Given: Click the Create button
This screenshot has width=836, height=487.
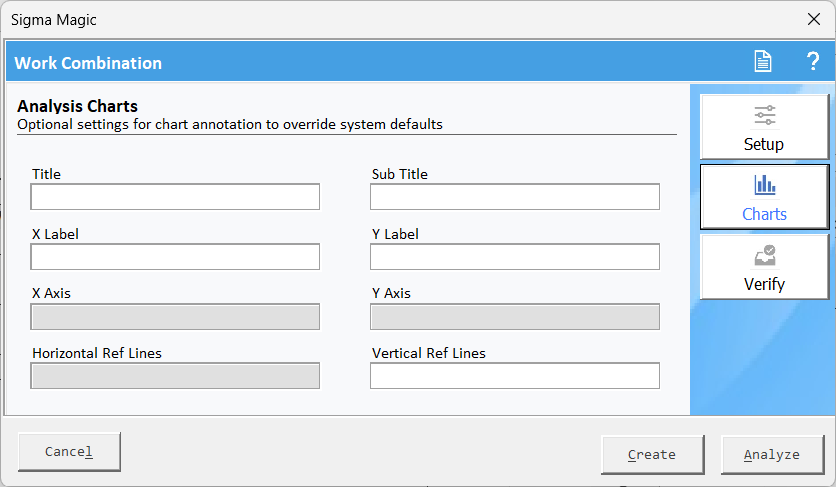Looking at the screenshot, I should point(653,454).
